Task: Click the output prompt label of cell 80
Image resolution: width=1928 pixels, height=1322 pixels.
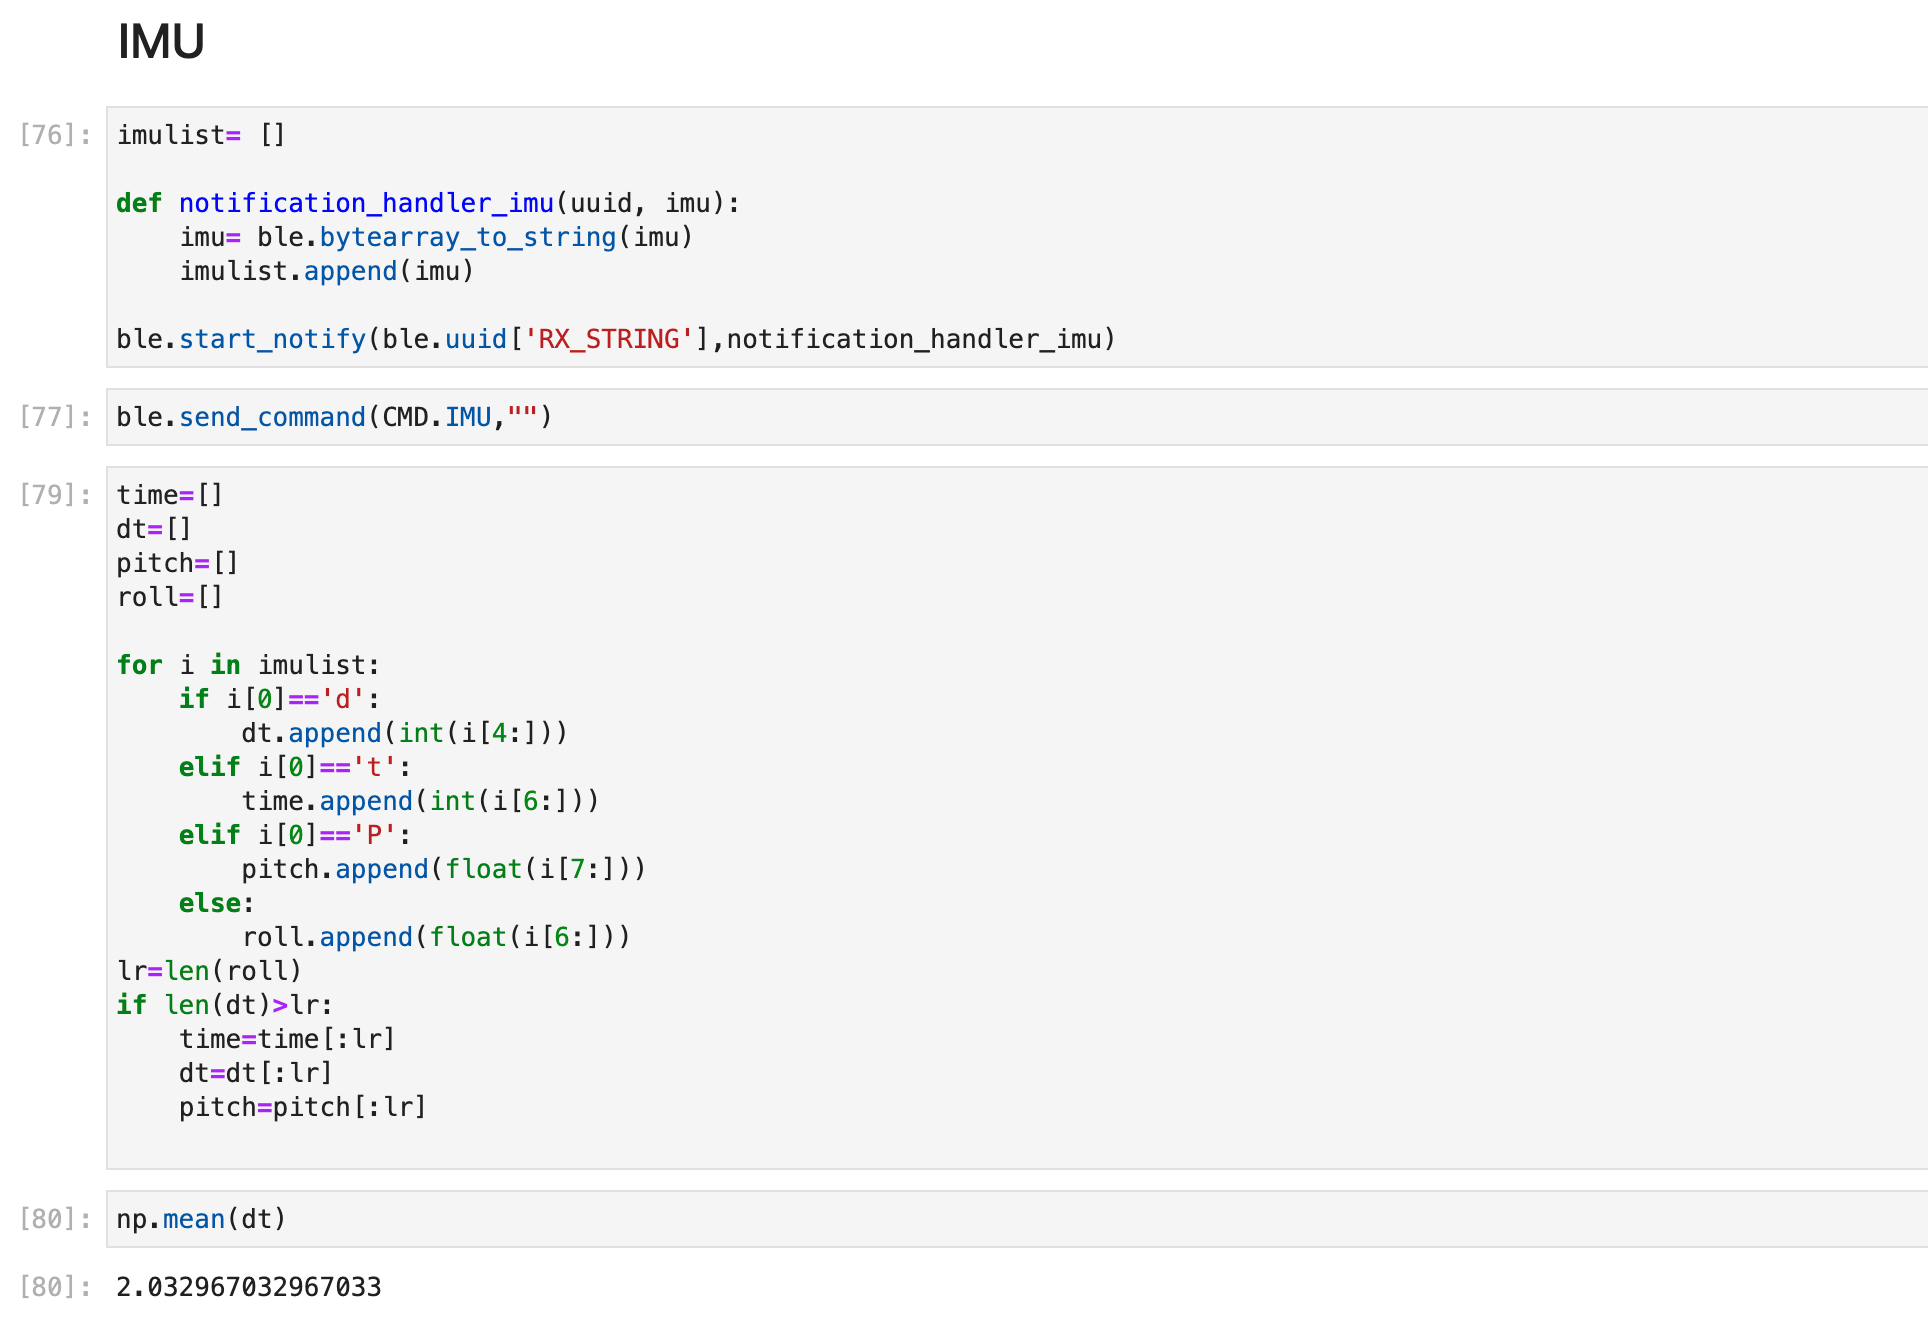Action: tap(55, 1287)
